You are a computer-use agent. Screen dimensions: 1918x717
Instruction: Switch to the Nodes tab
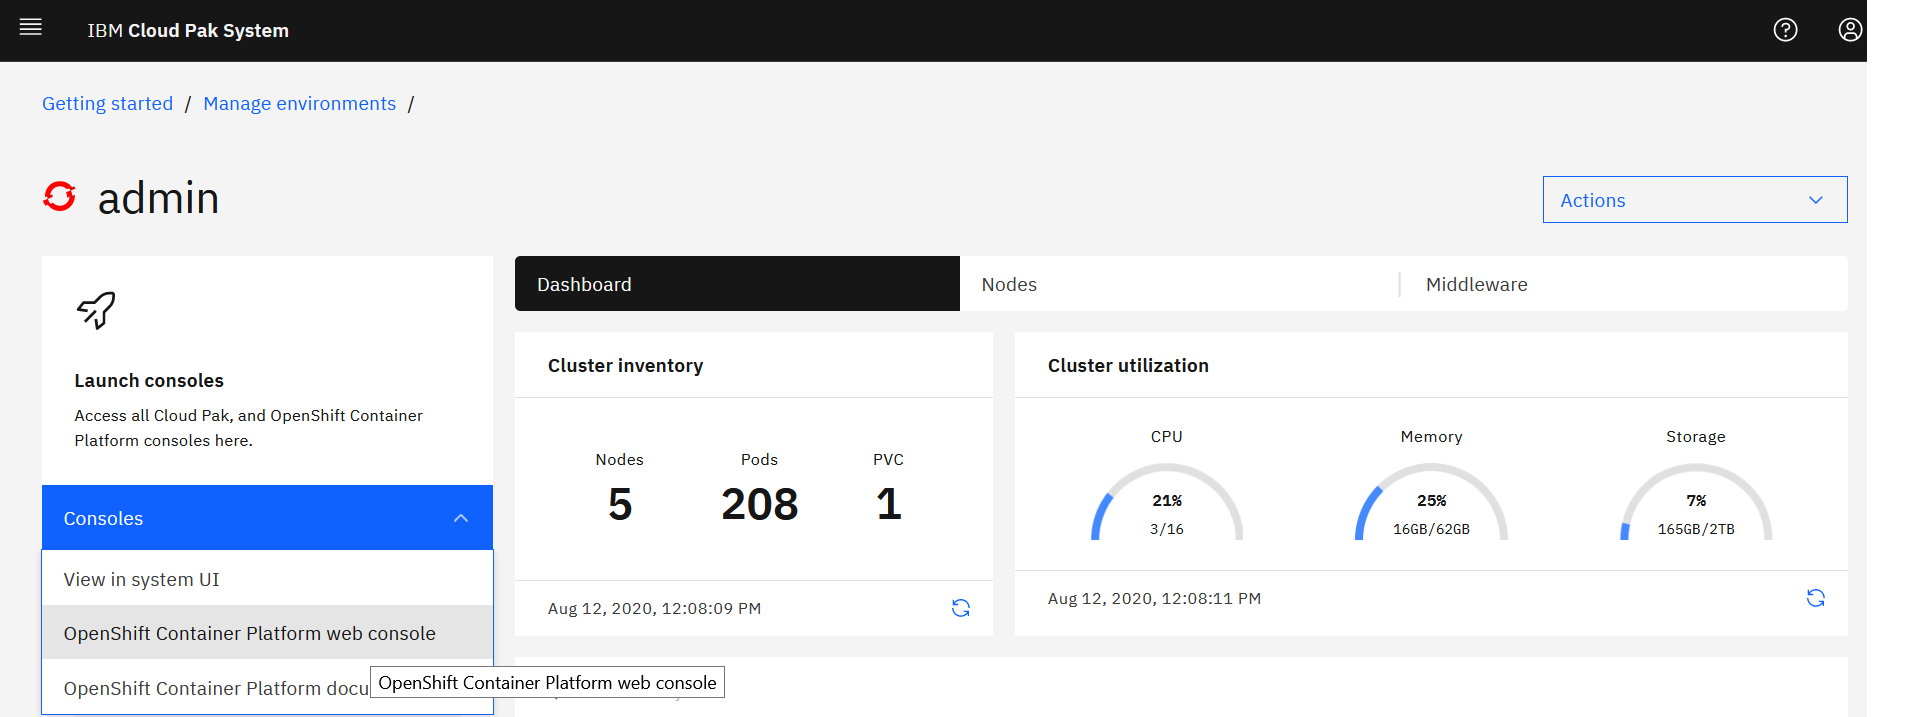click(1009, 285)
